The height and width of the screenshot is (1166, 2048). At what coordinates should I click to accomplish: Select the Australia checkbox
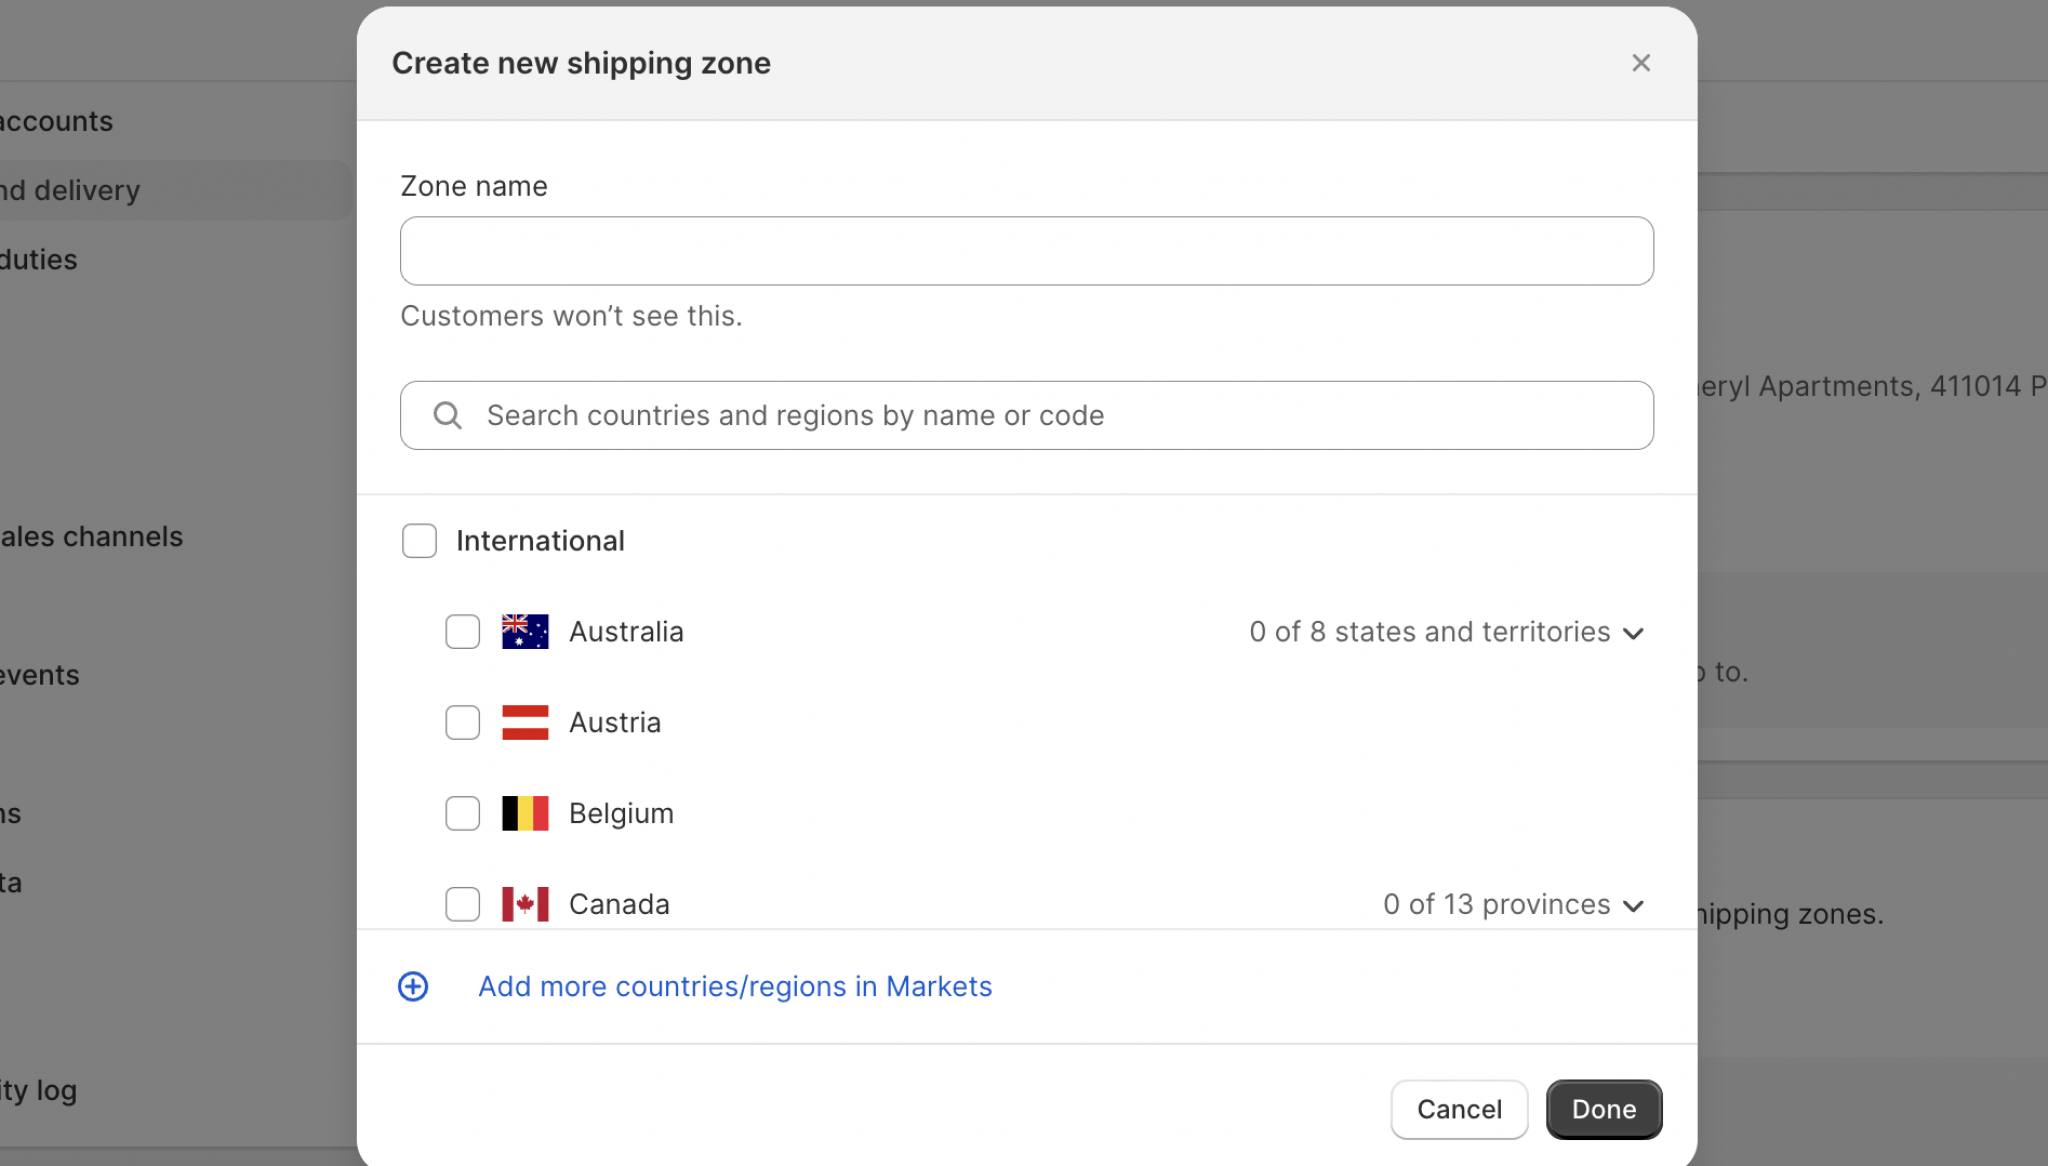462,632
